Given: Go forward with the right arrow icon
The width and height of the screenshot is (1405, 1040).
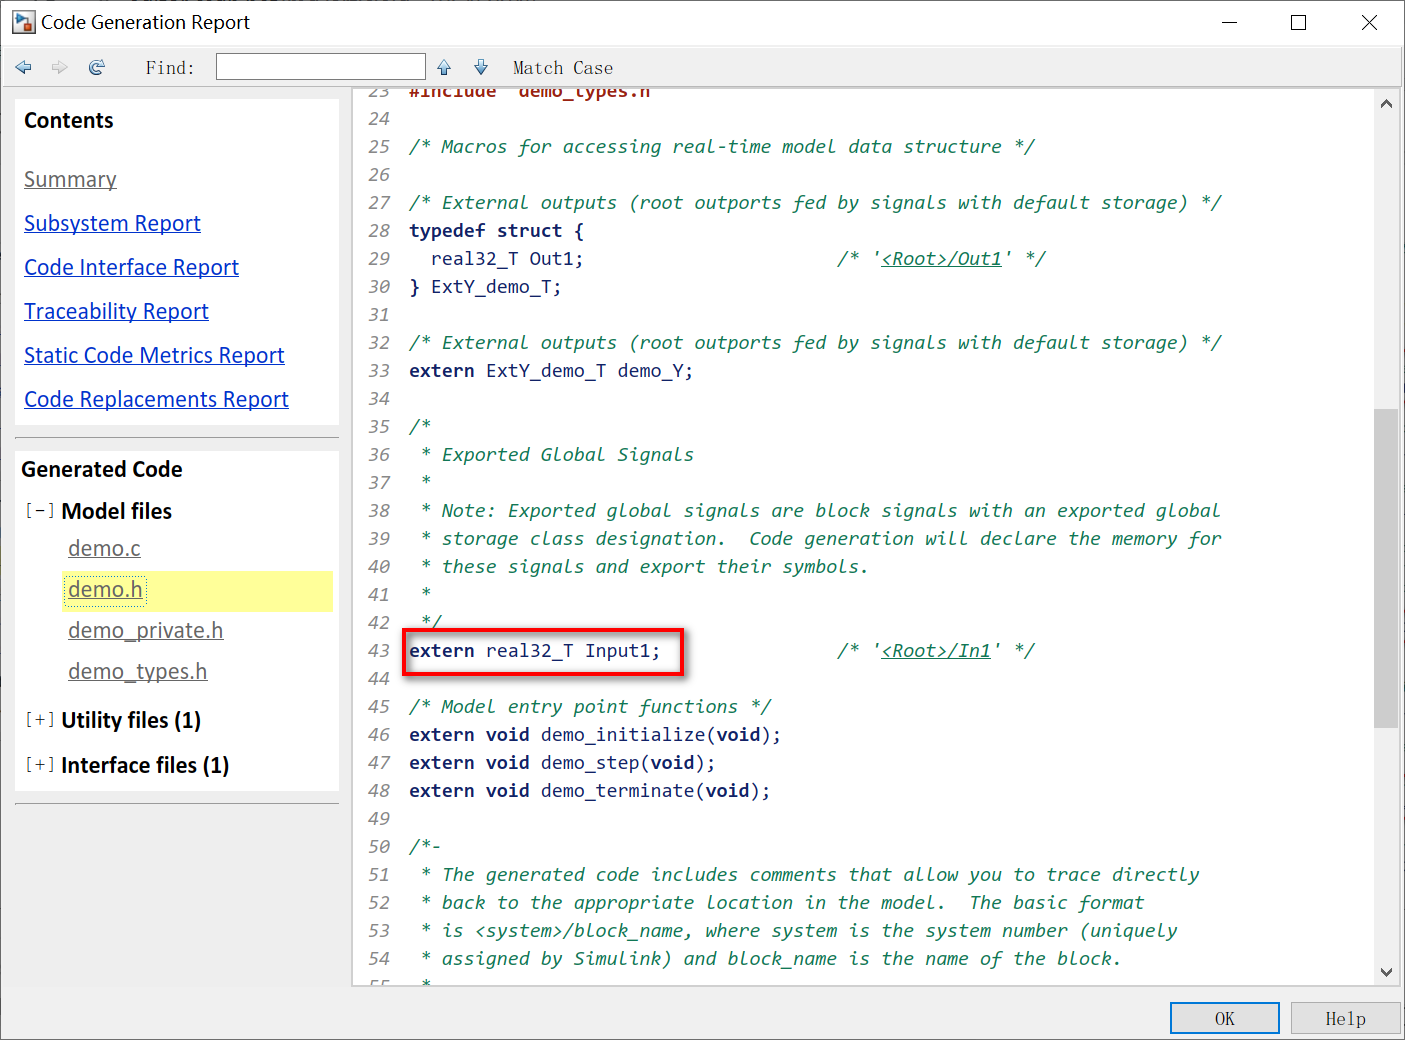Looking at the screenshot, I should click(60, 67).
